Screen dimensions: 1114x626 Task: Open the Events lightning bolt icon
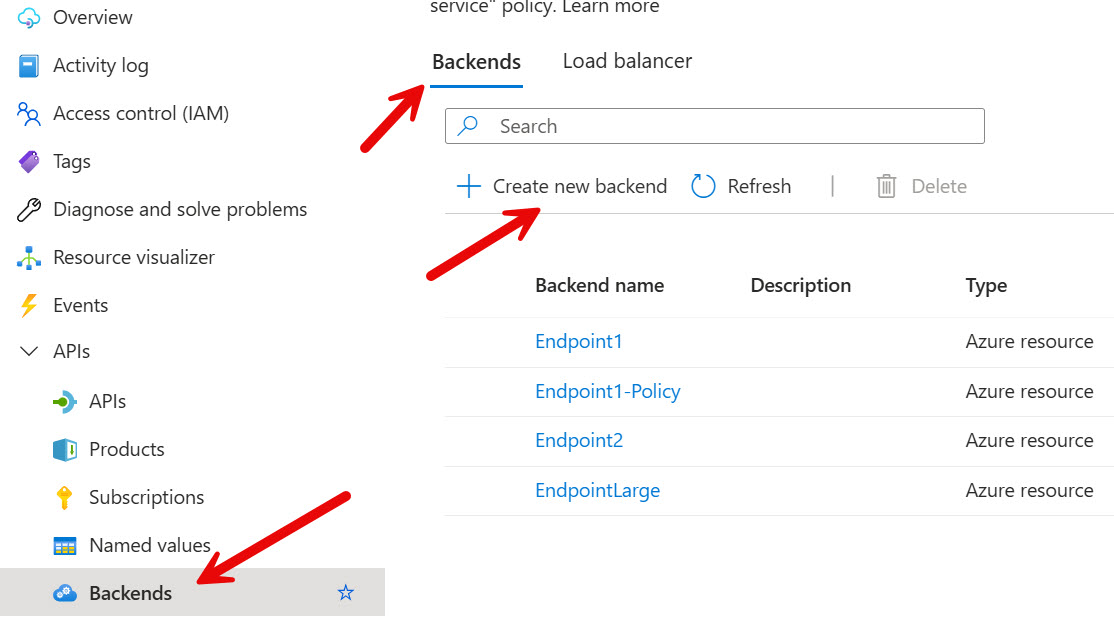[x=29, y=306]
